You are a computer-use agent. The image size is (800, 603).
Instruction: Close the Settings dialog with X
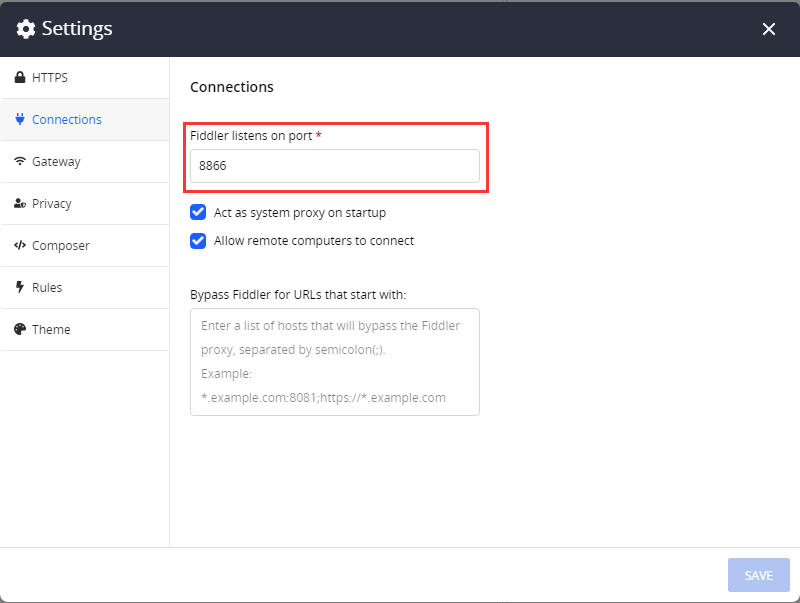(x=769, y=29)
